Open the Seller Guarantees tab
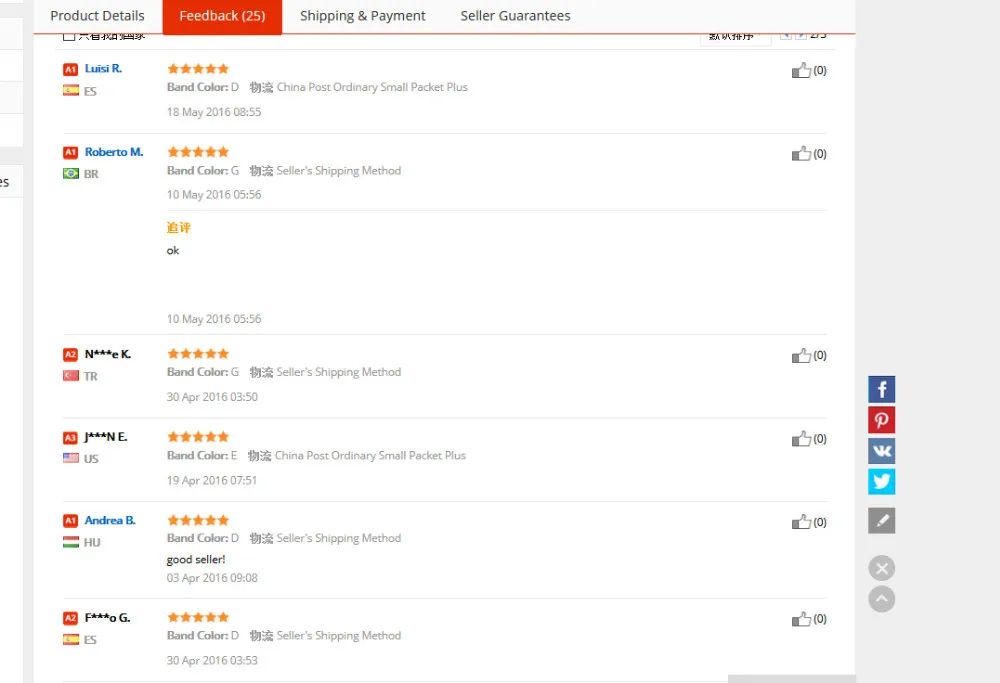Viewport: 1000px width, 683px height. 515,16
